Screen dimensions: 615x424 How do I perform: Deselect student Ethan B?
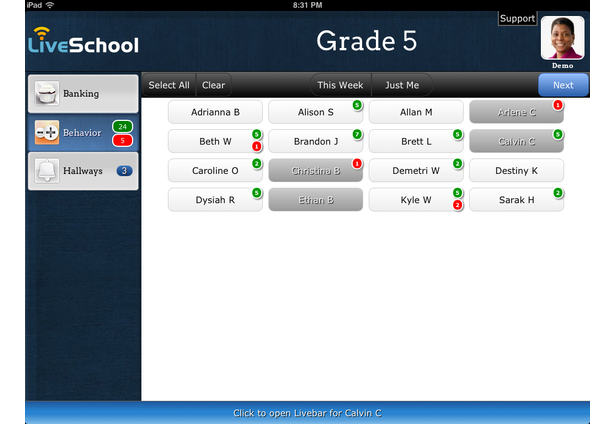coord(316,200)
